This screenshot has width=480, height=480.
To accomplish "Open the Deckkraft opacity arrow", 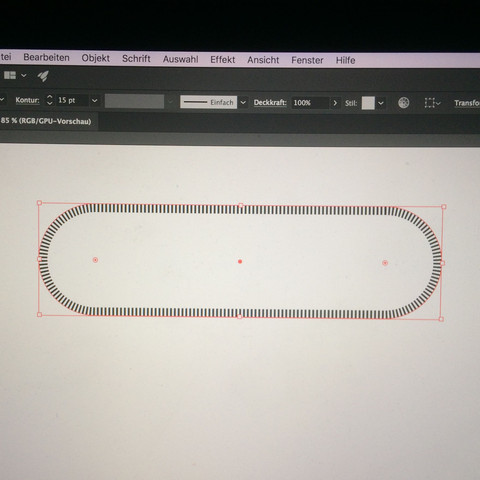I will [335, 103].
